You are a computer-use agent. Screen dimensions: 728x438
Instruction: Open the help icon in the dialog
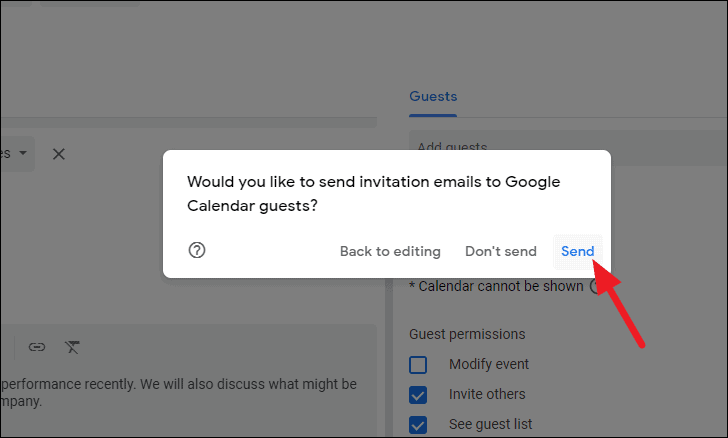click(x=197, y=251)
